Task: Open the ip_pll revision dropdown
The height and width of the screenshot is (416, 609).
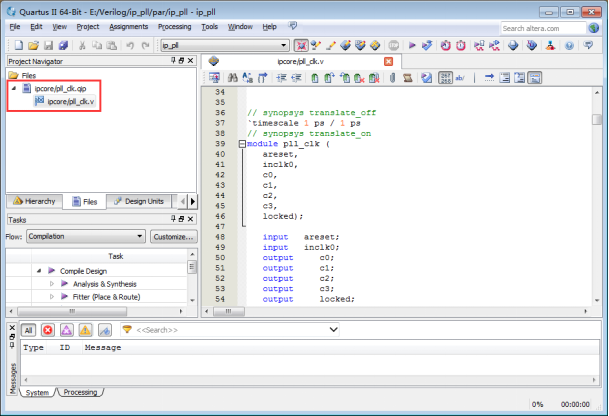Action: coord(284,45)
